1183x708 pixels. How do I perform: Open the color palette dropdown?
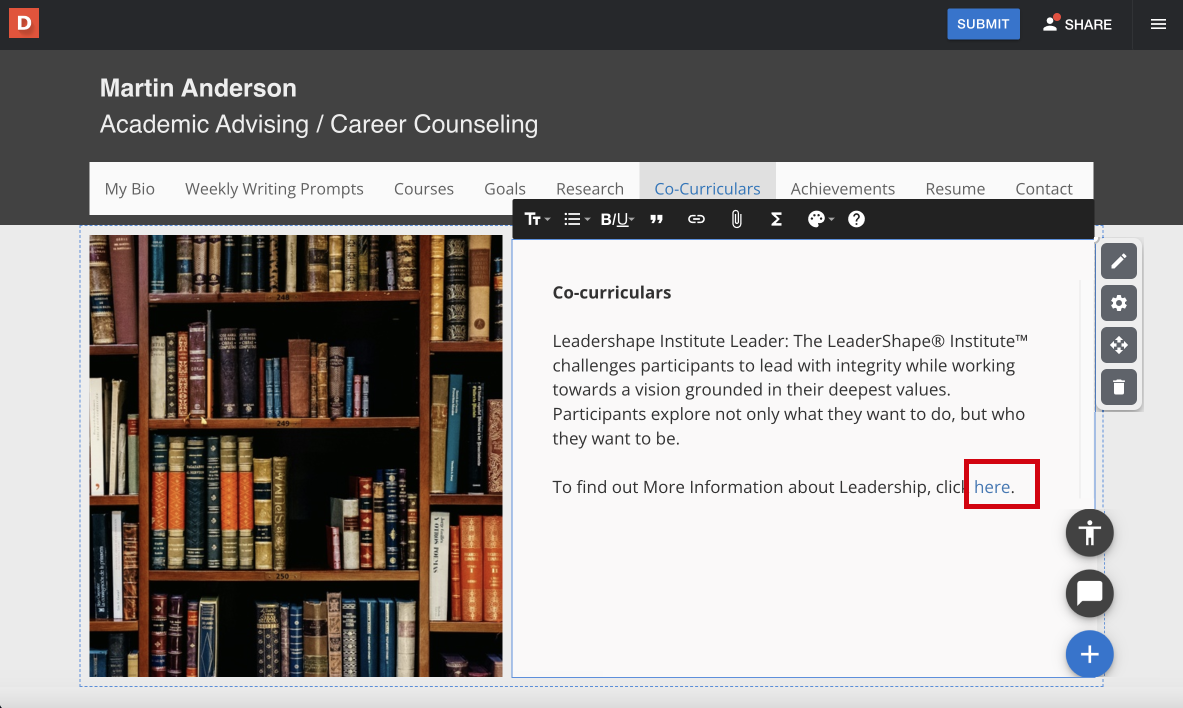coord(820,219)
